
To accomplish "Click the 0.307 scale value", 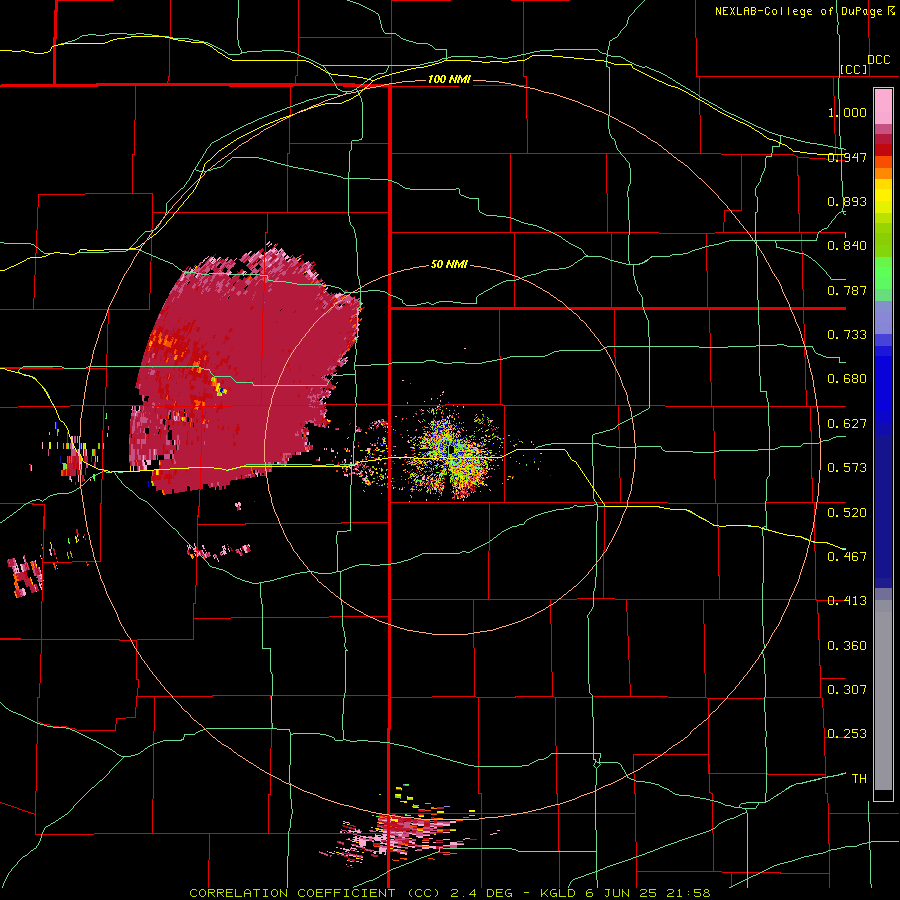I will [847, 690].
